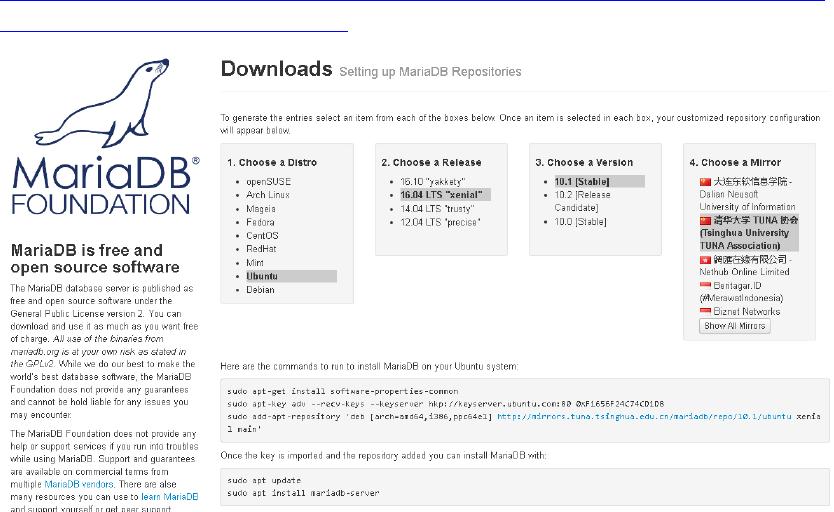Click "MariaDB is free and open source software" heading
This screenshot has height=512, width=834.
[x=95, y=258]
